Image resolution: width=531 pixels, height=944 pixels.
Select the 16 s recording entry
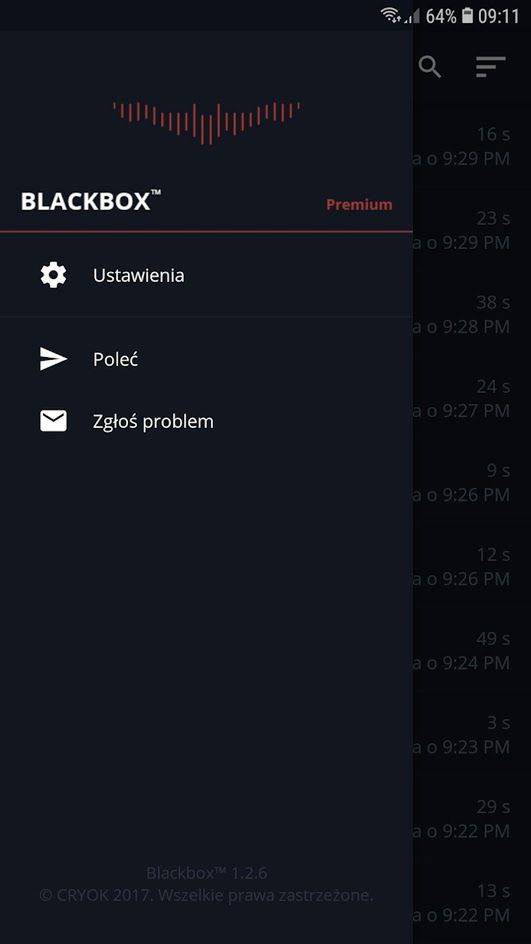[x=472, y=146]
